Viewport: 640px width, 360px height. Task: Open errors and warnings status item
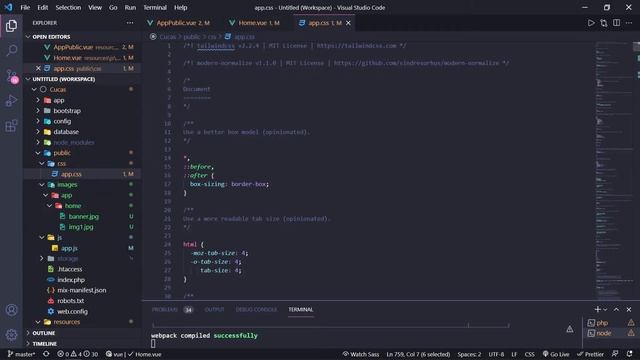click(78, 354)
